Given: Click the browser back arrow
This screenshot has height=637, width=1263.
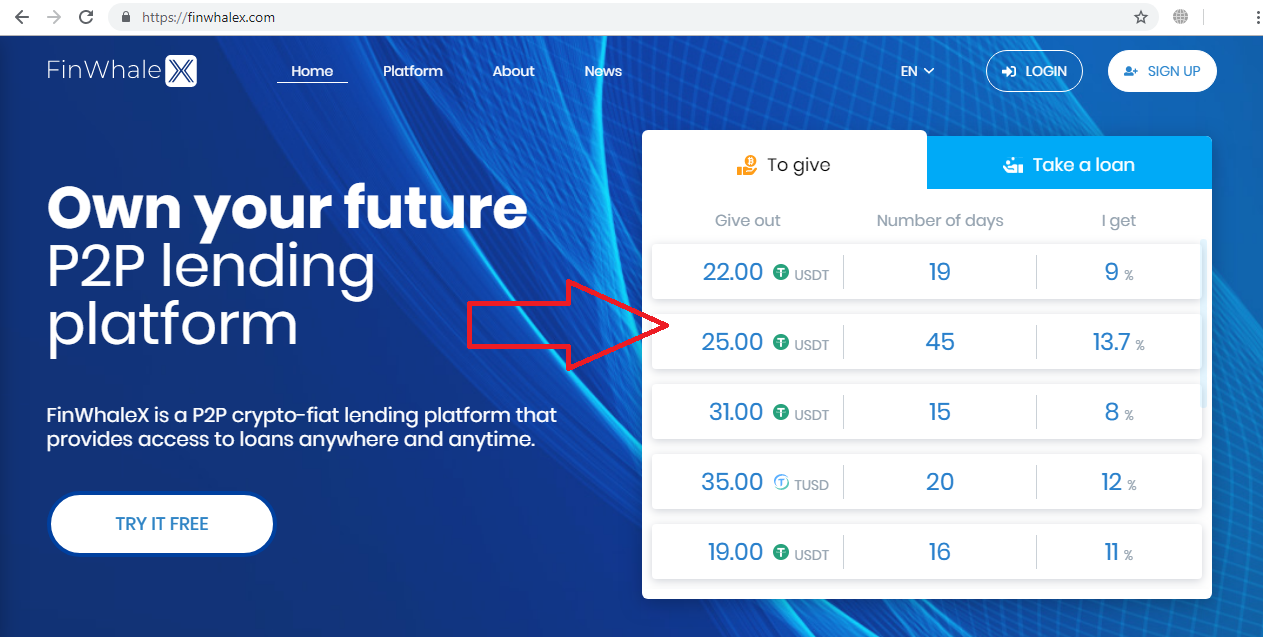Looking at the screenshot, I should coord(22,17).
